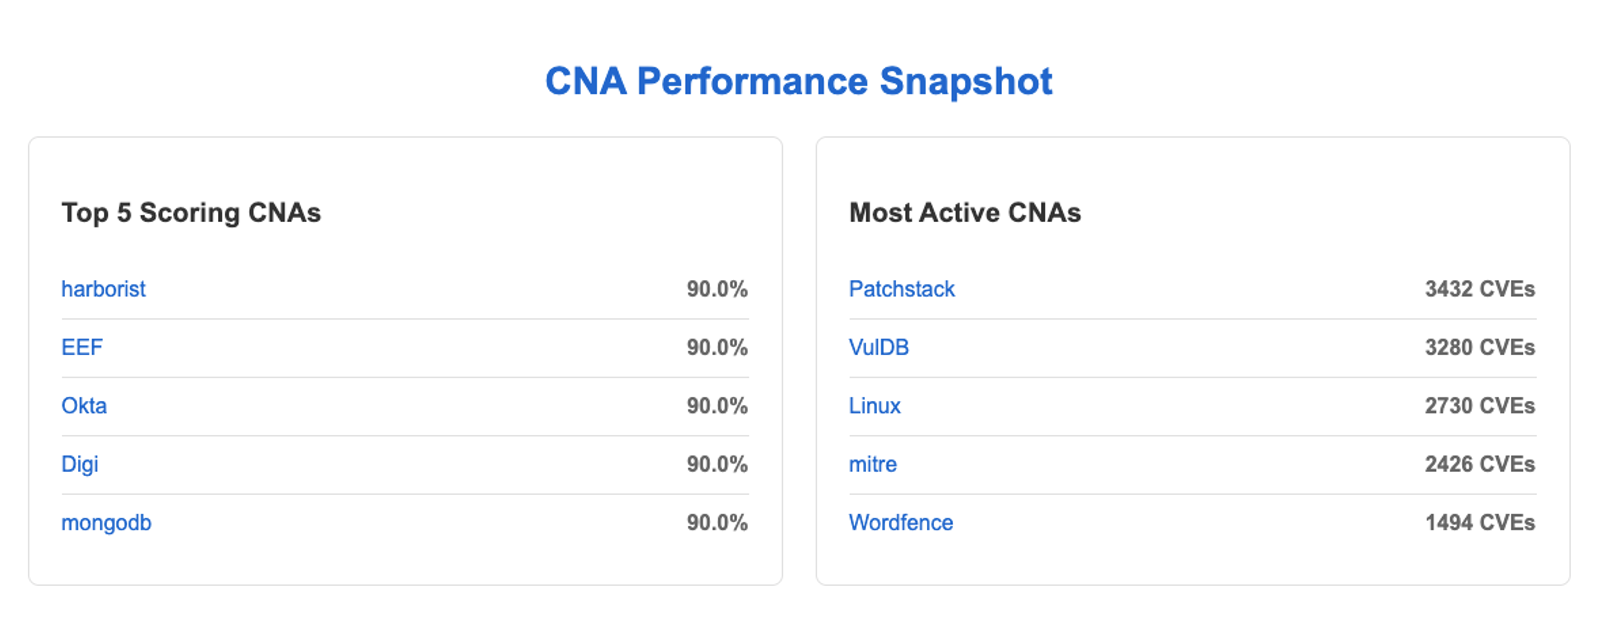Click harborist's 90.0% score
Viewport: 1600px width, 622px height.
pyautogui.click(x=717, y=289)
